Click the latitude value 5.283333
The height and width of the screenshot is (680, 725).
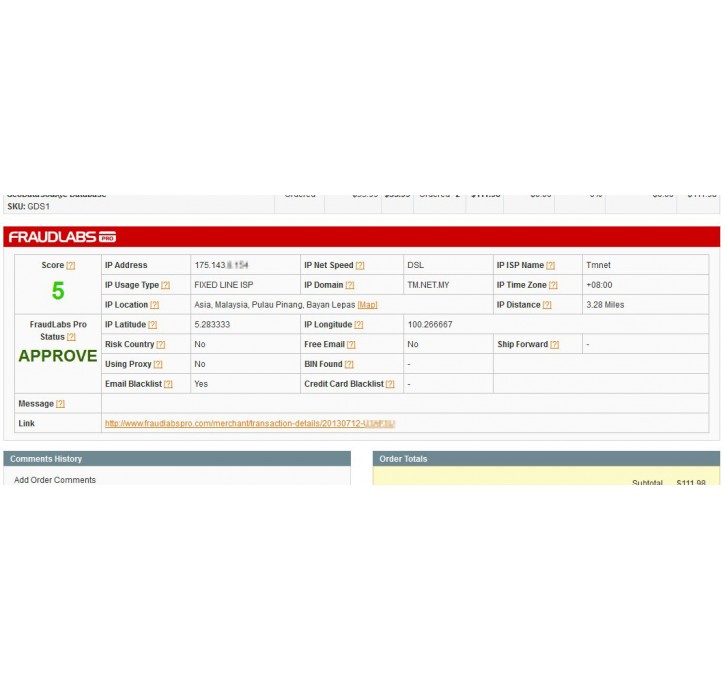(x=212, y=325)
